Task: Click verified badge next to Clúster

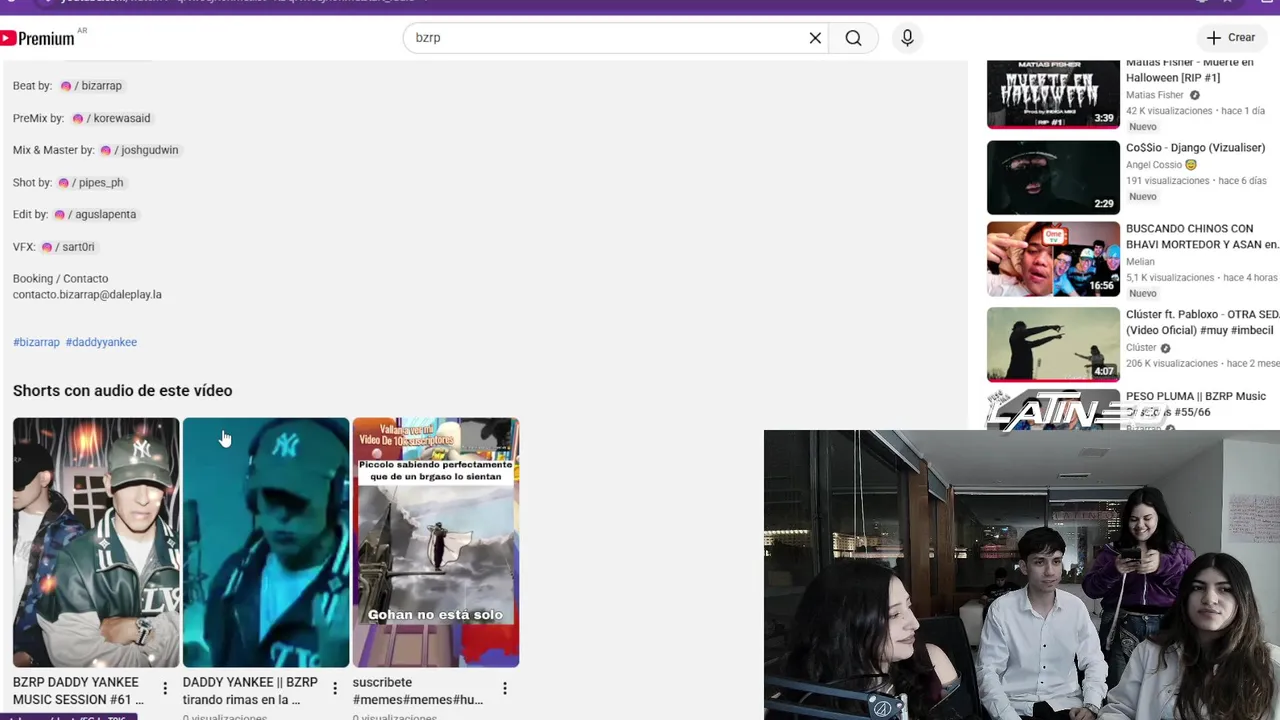Action: [x=1165, y=348]
